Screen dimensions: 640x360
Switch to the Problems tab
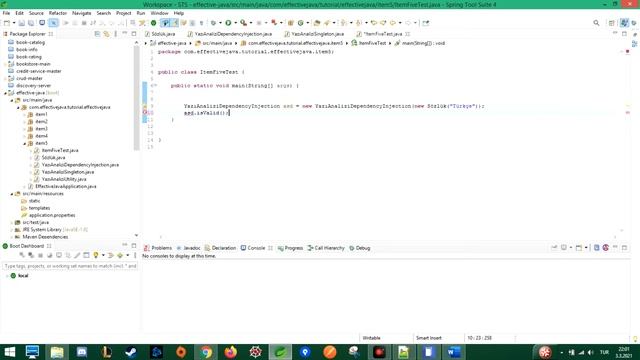(158, 248)
